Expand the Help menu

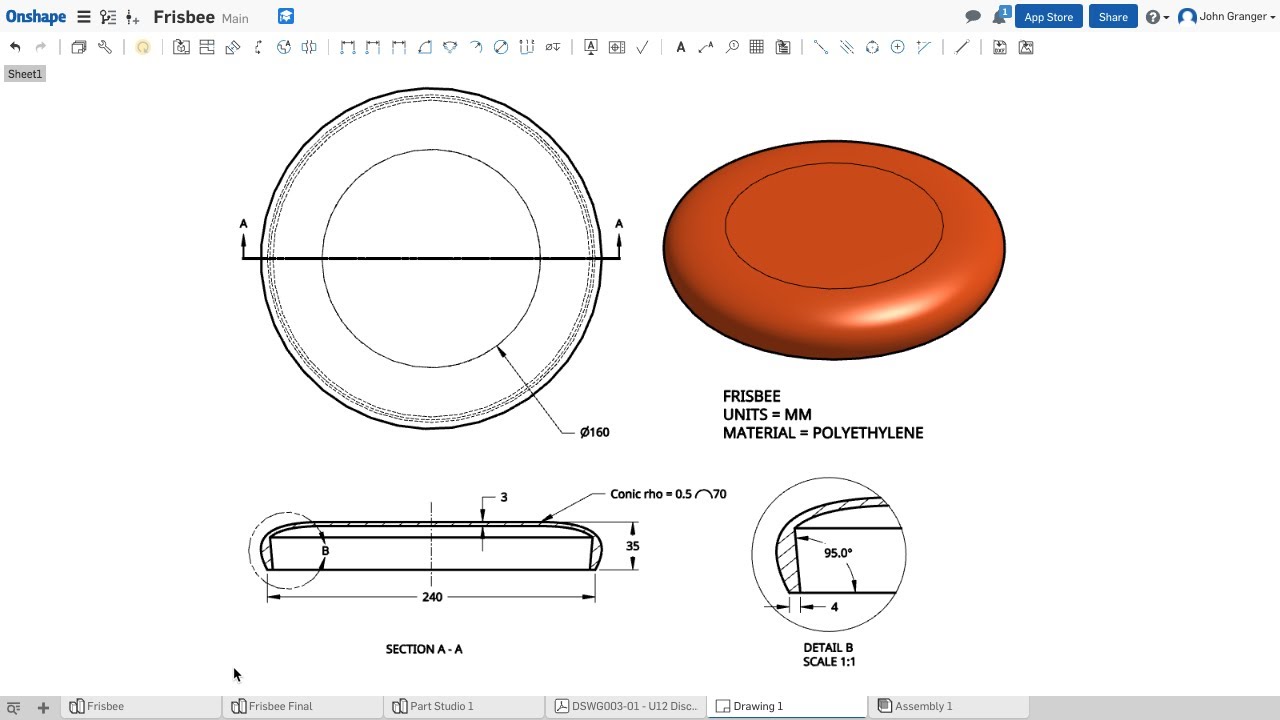click(1153, 16)
